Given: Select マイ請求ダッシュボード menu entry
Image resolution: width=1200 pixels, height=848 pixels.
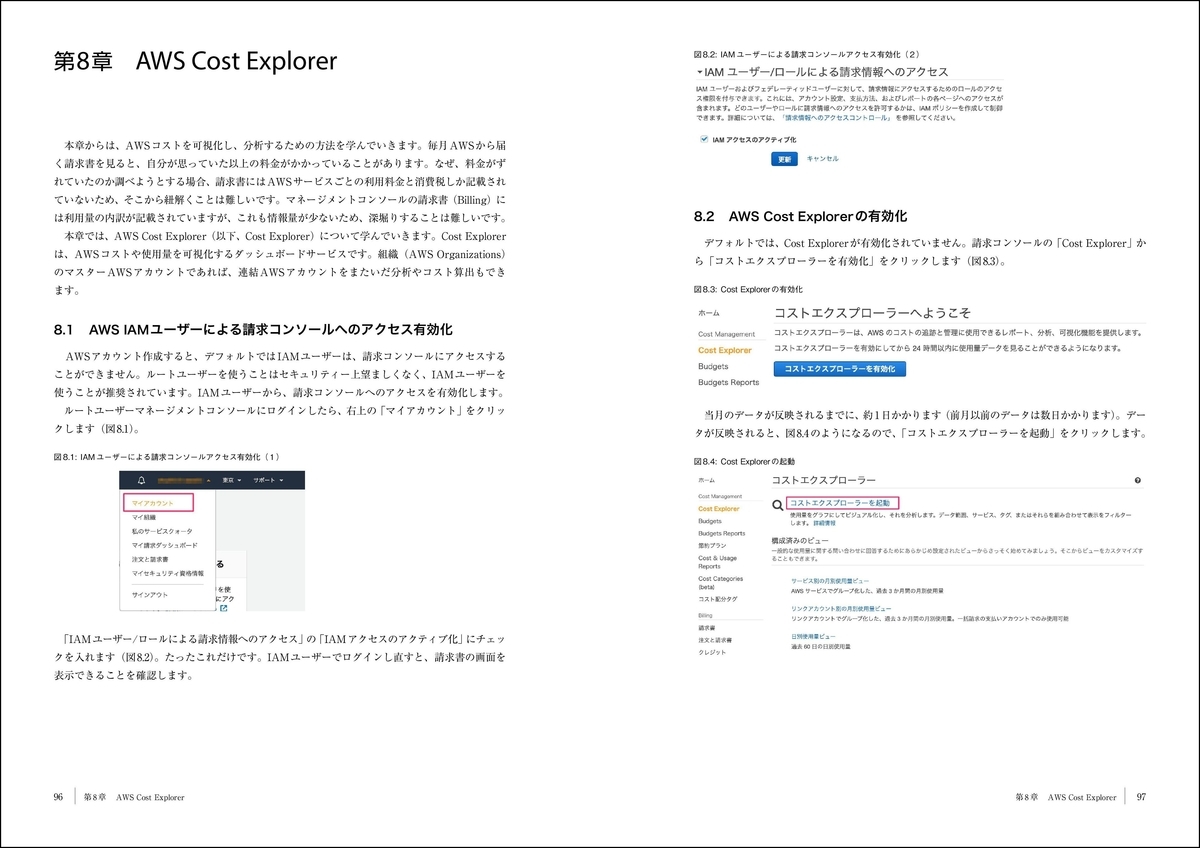Looking at the screenshot, I should tap(164, 545).
